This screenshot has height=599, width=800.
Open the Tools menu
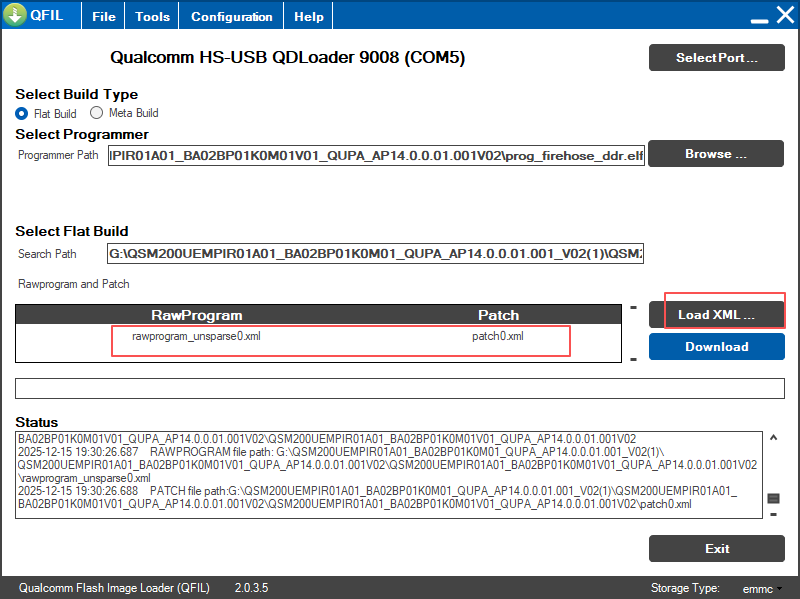152,17
